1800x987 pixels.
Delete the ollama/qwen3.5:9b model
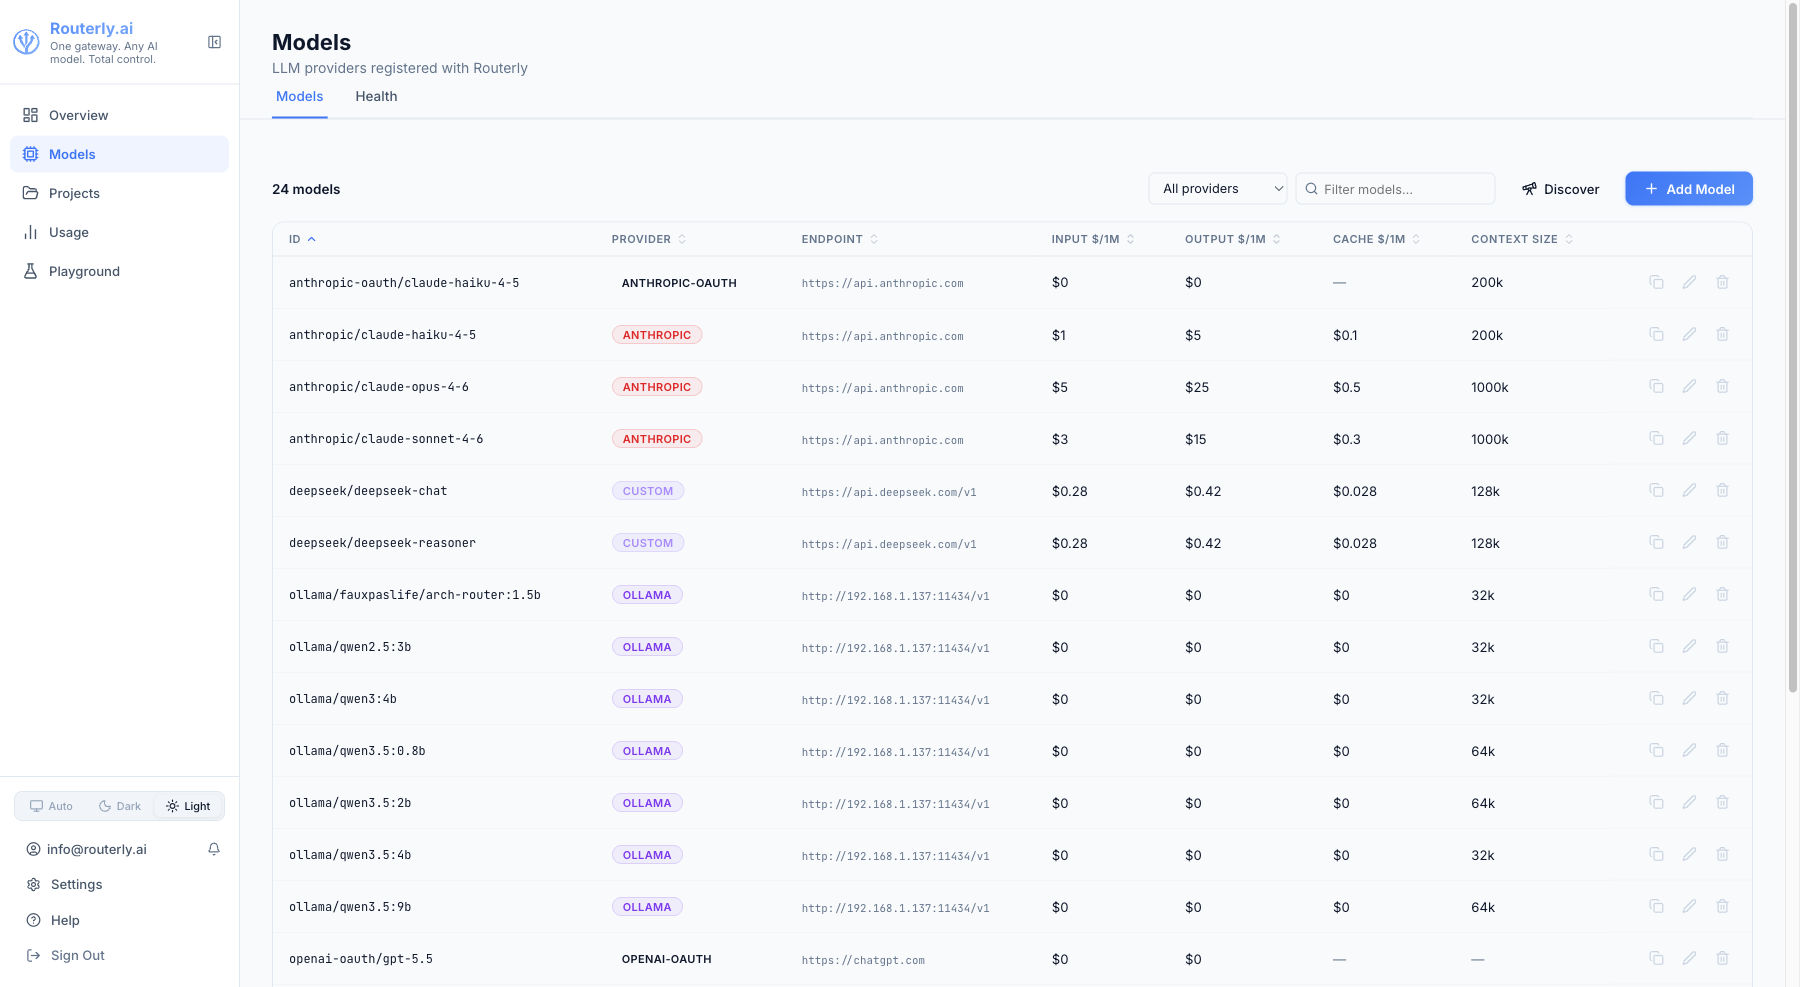point(1722,906)
